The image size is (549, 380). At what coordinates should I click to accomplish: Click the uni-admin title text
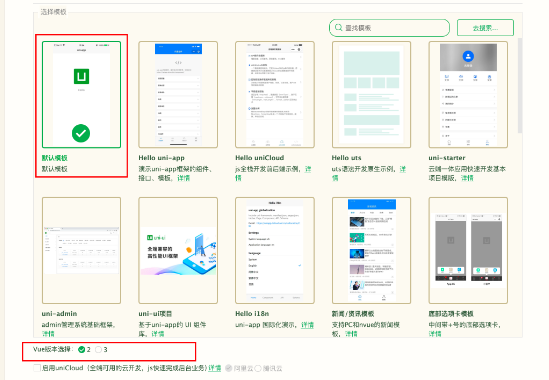point(59,314)
